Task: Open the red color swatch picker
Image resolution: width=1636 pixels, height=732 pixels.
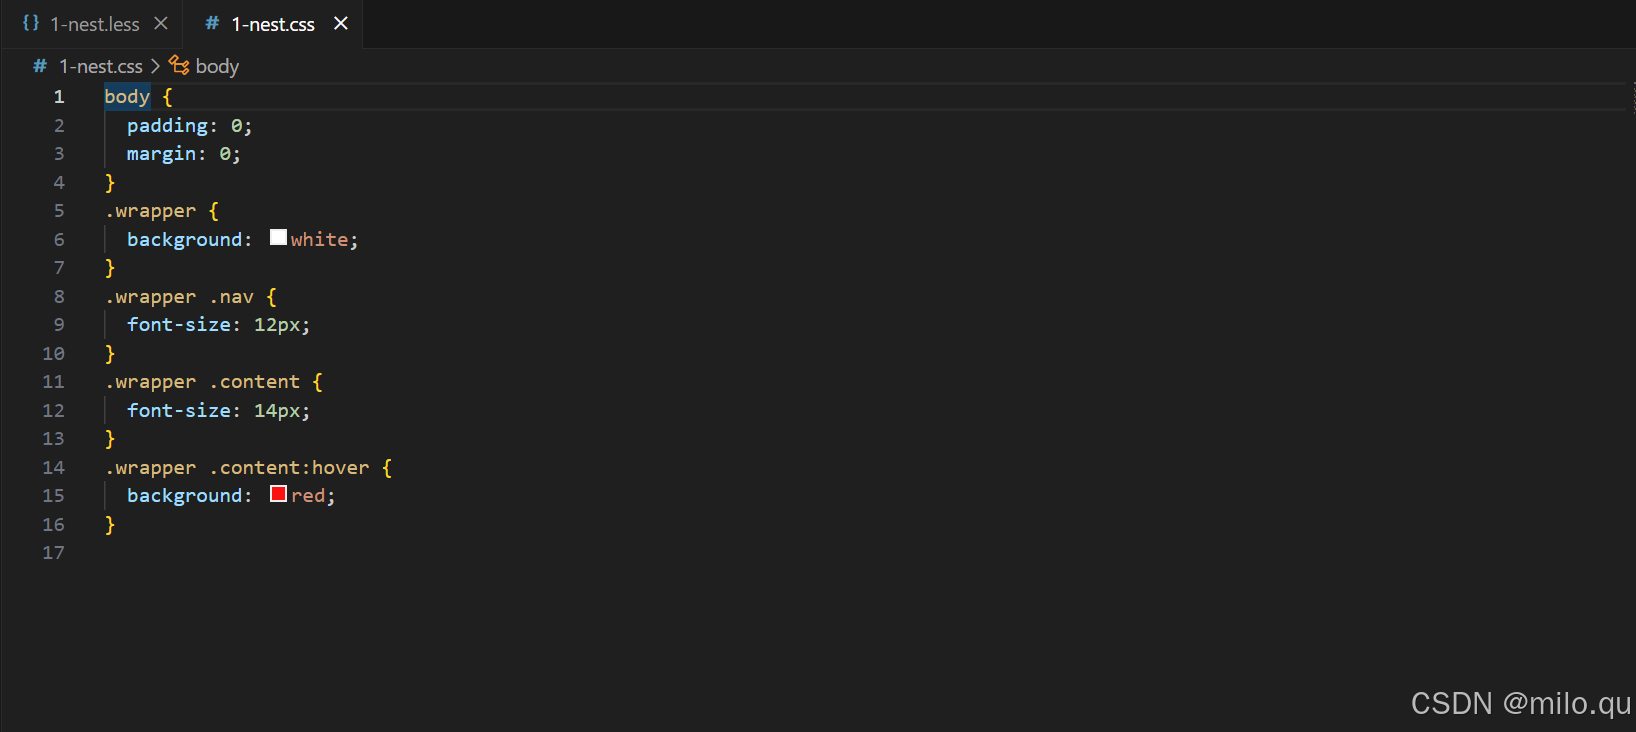Action: click(x=278, y=494)
